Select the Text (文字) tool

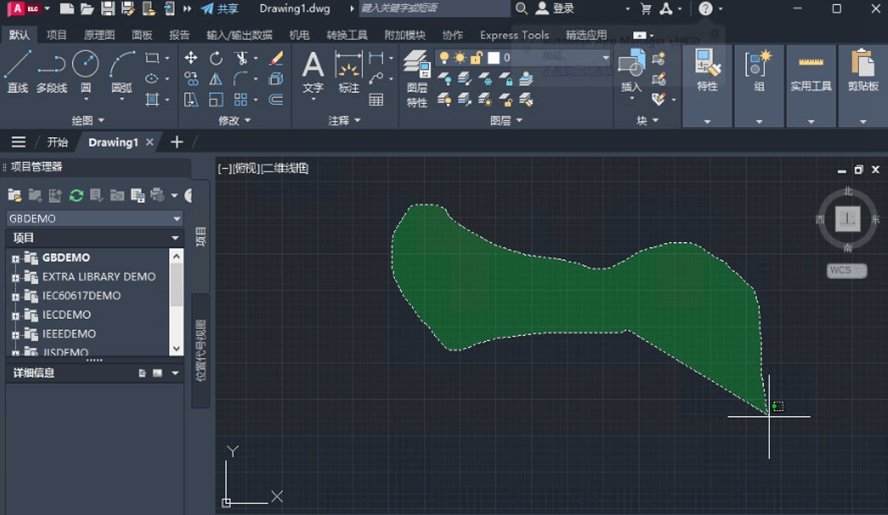click(x=313, y=72)
